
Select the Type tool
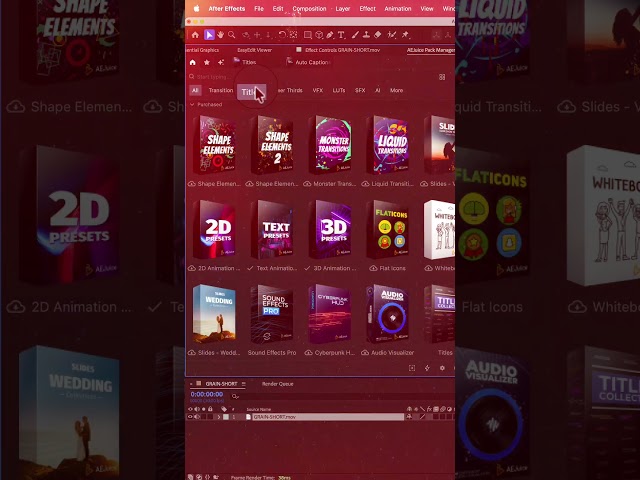coord(341,35)
